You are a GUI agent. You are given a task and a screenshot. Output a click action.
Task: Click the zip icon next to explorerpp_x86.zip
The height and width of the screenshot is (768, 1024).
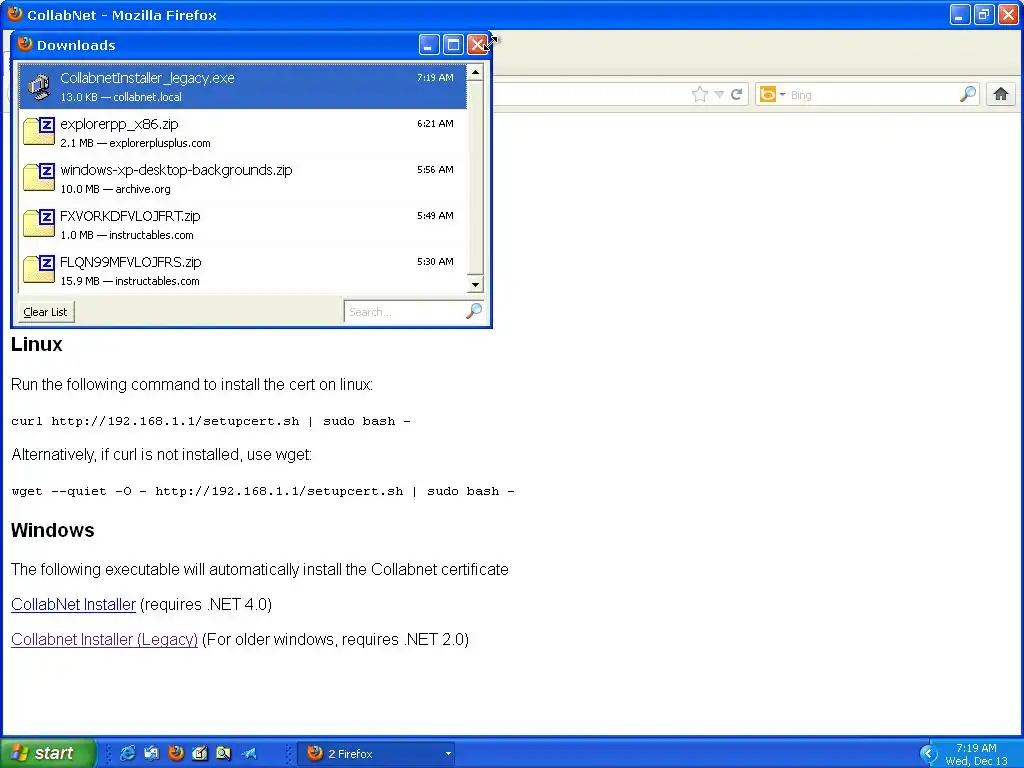click(x=39, y=131)
